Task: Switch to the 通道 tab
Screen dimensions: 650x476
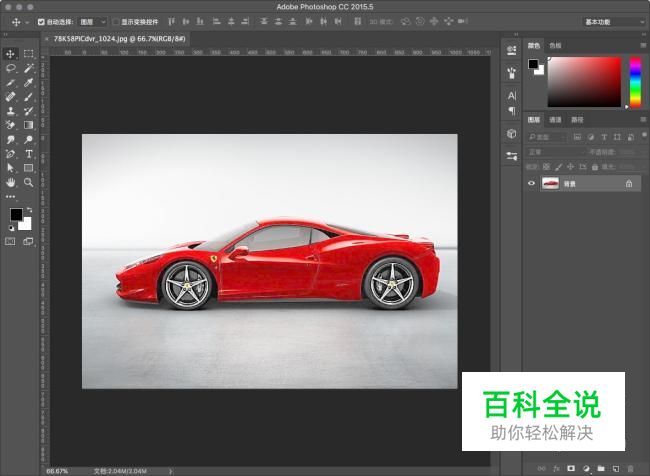Action: (x=555, y=119)
